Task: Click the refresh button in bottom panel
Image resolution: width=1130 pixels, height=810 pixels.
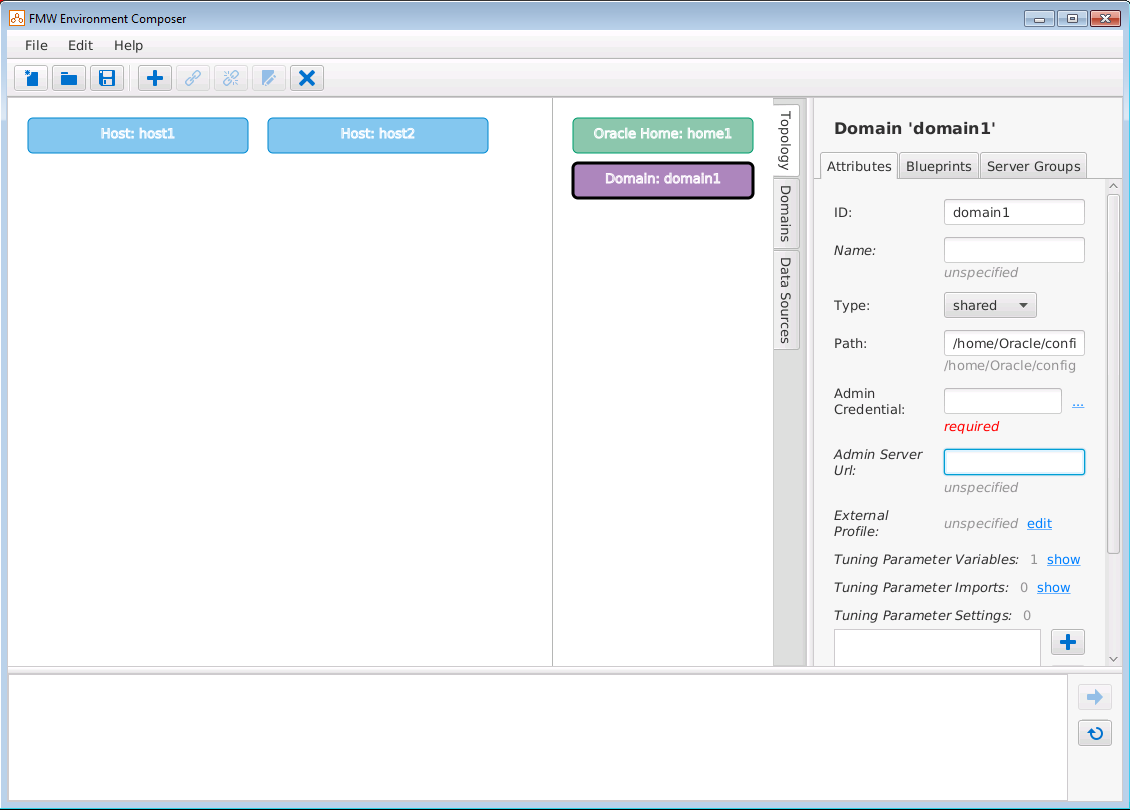Action: click(1095, 734)
